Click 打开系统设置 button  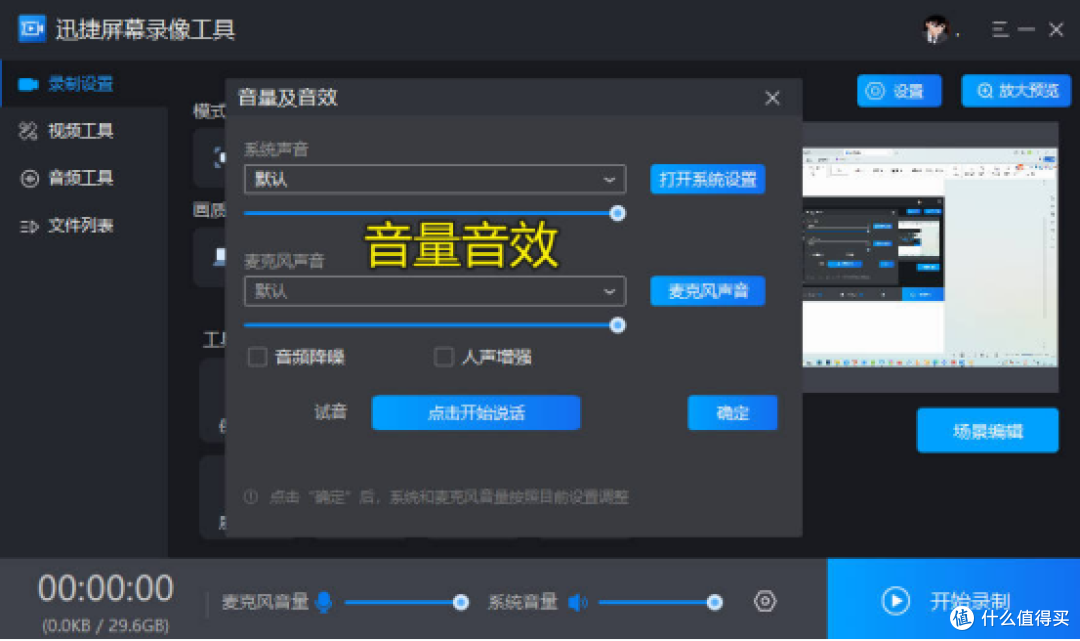(707, 180)
